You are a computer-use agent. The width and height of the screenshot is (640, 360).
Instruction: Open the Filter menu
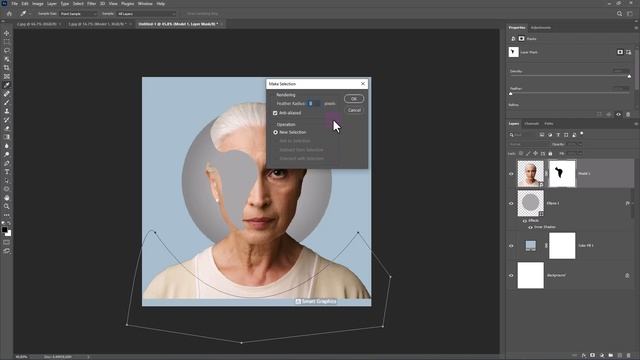pyautogui.click(x=91, y=4)
